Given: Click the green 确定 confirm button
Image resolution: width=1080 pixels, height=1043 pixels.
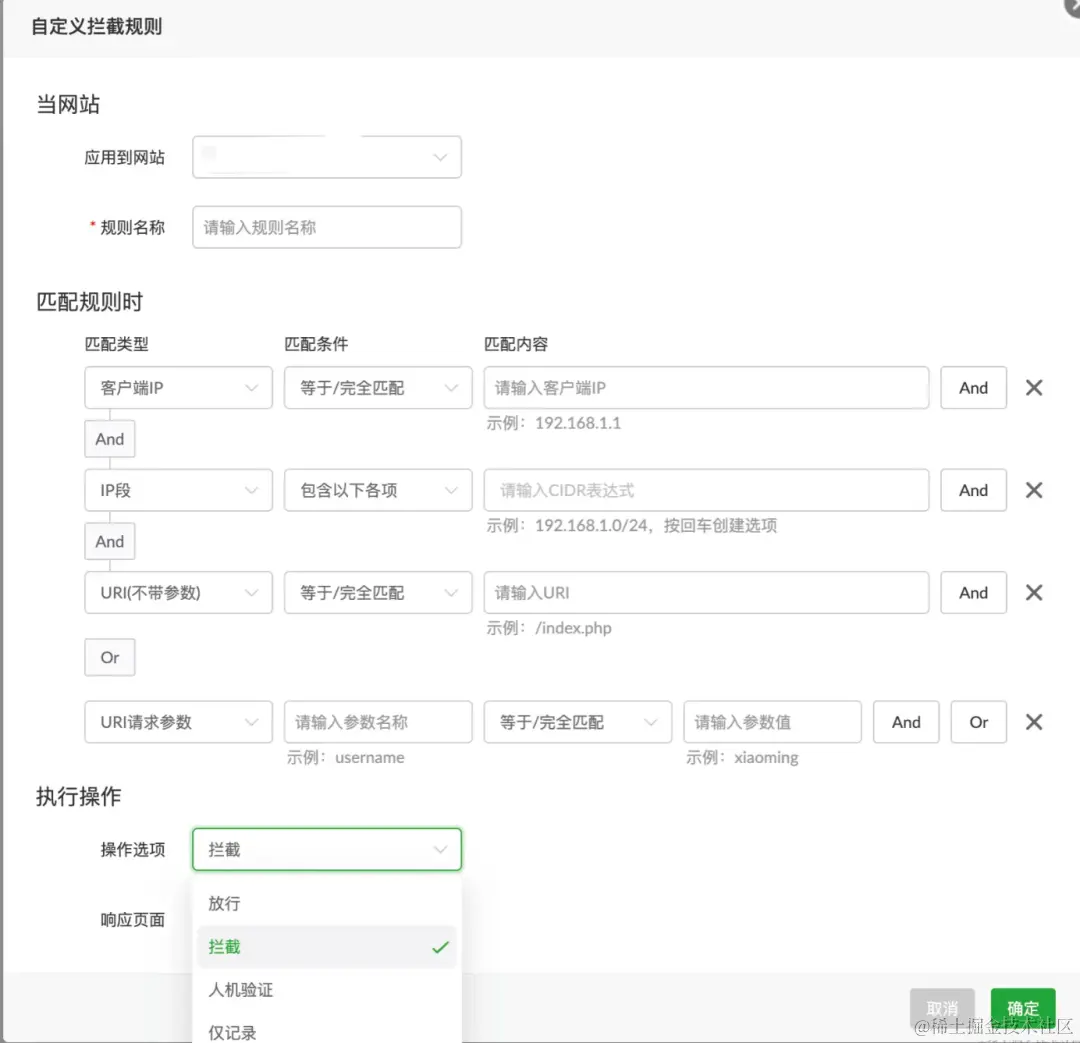Looking at the screenshot, I should coord(1022,1008).
